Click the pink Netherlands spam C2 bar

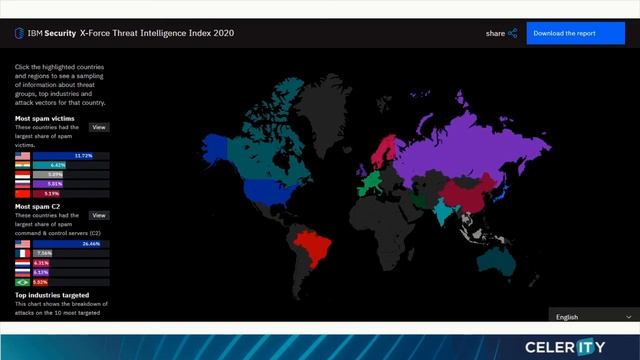[41, 263]
